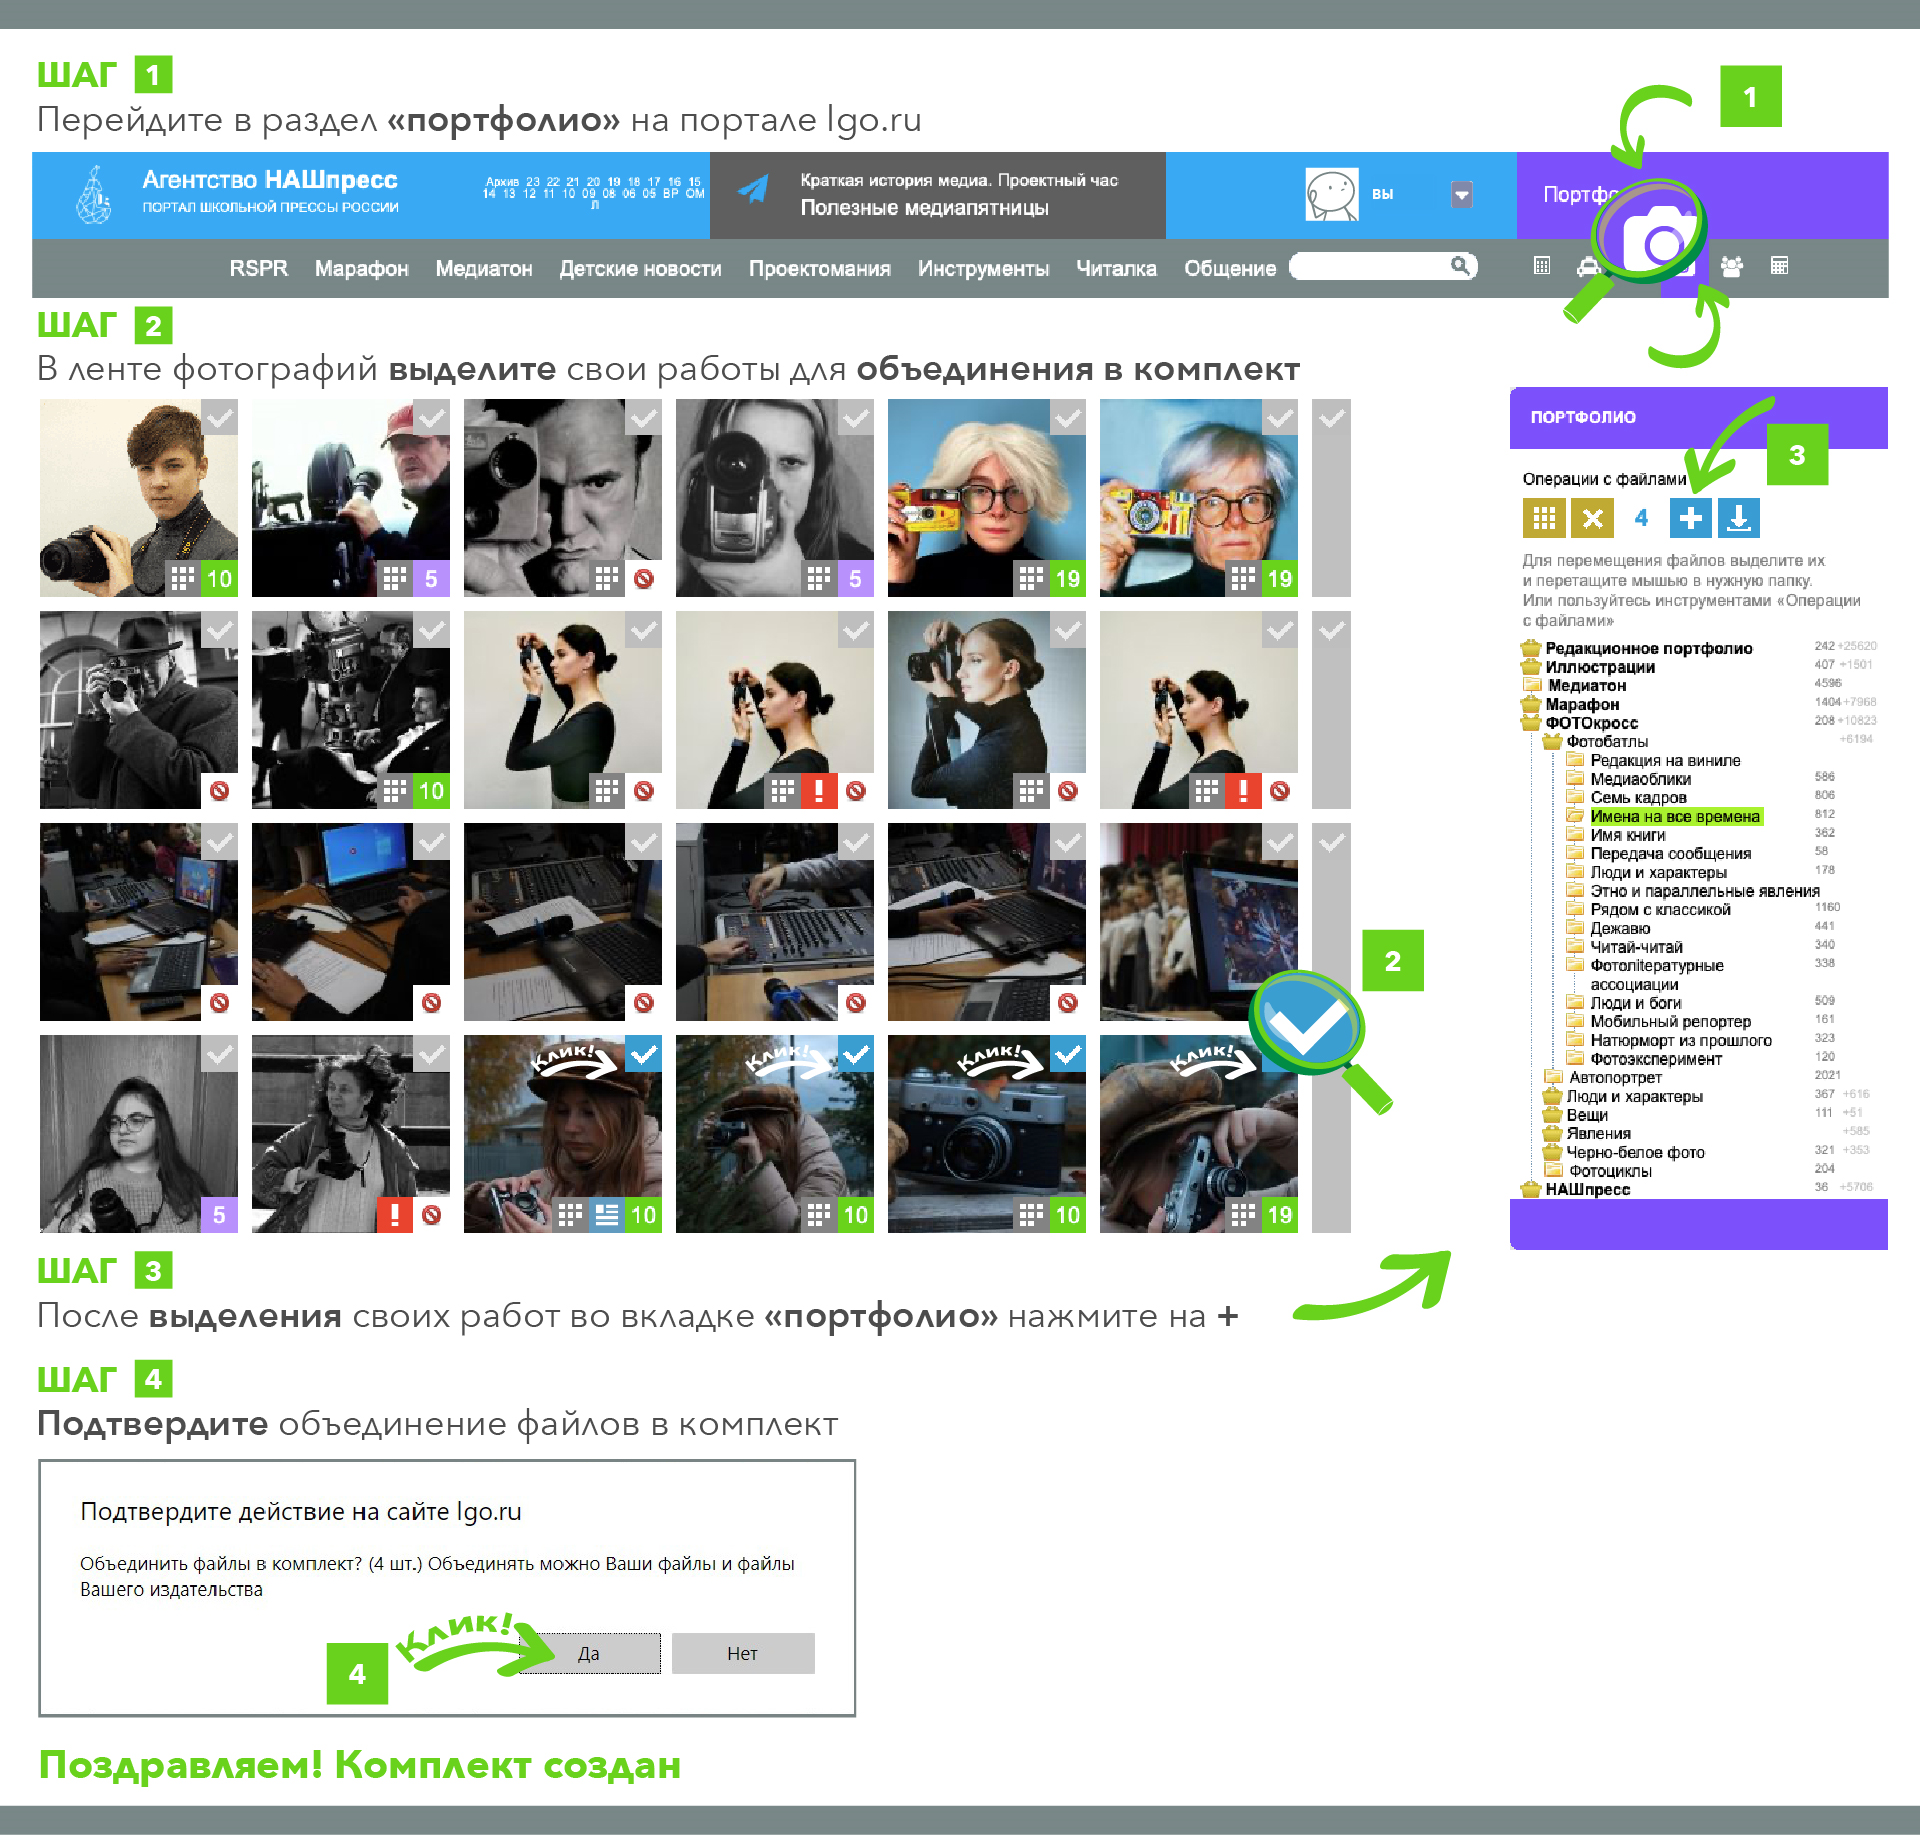The height and width of the screenshot is (1835, 1920).
Task: Click the blue download arrow icon
Action: click(x=1738, y=518)
